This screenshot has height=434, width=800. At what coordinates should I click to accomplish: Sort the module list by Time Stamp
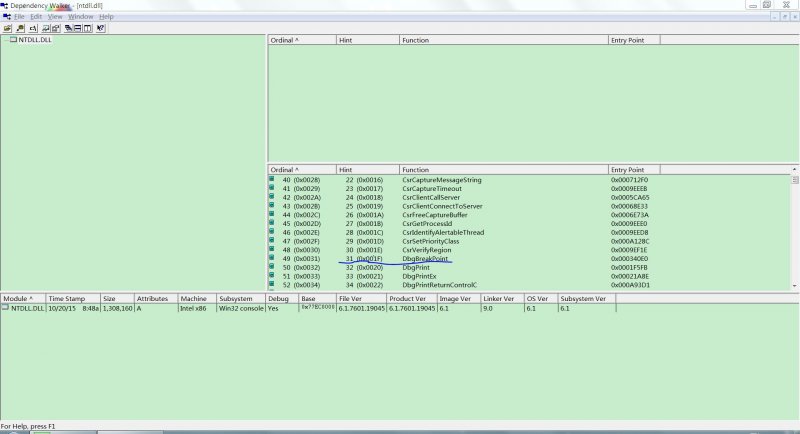tap(73, 298)
